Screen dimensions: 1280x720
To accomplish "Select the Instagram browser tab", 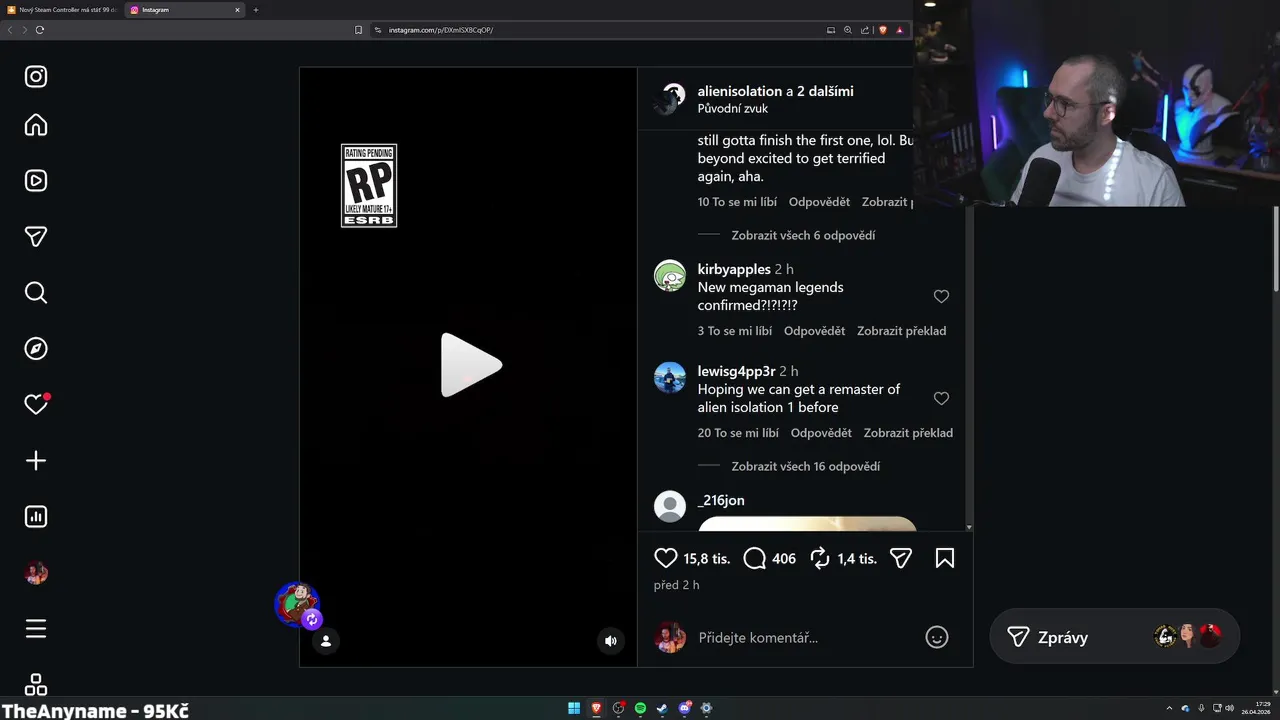I will tap(185, 10).
